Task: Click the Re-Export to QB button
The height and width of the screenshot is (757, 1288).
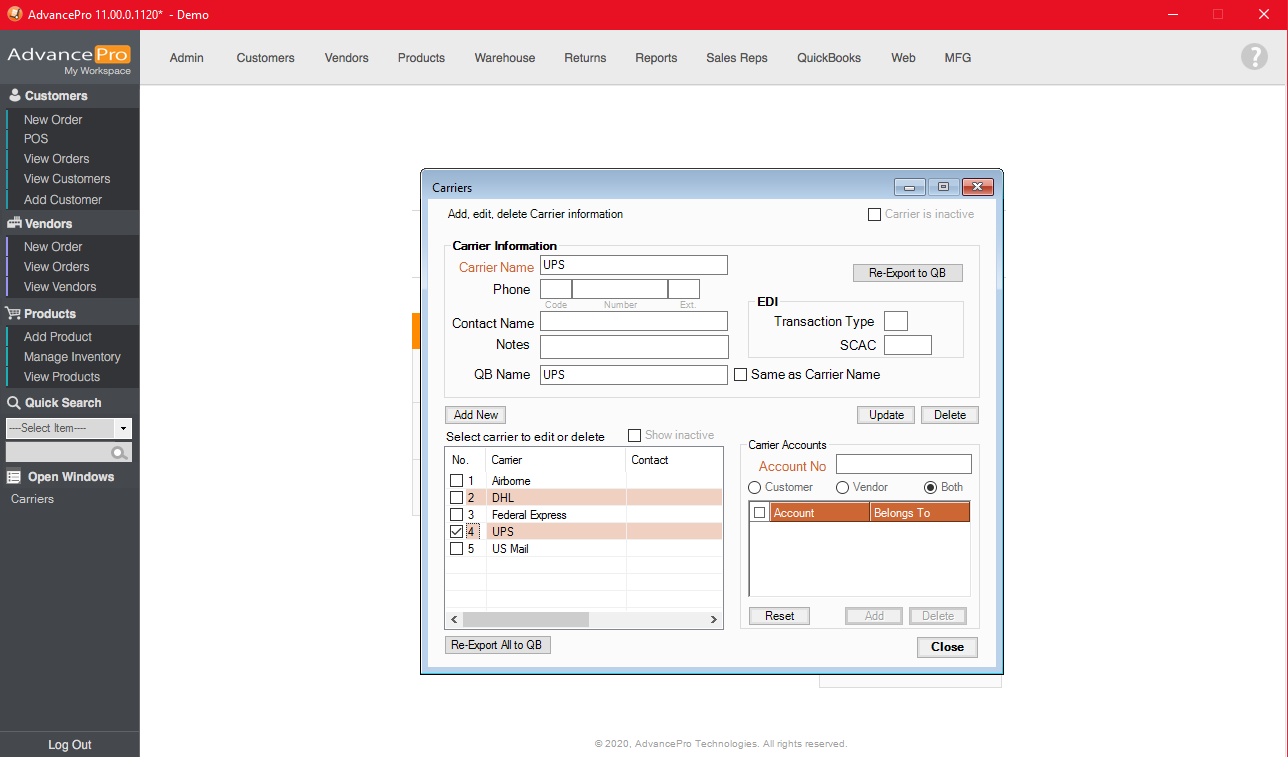Action: pos(907,273)
